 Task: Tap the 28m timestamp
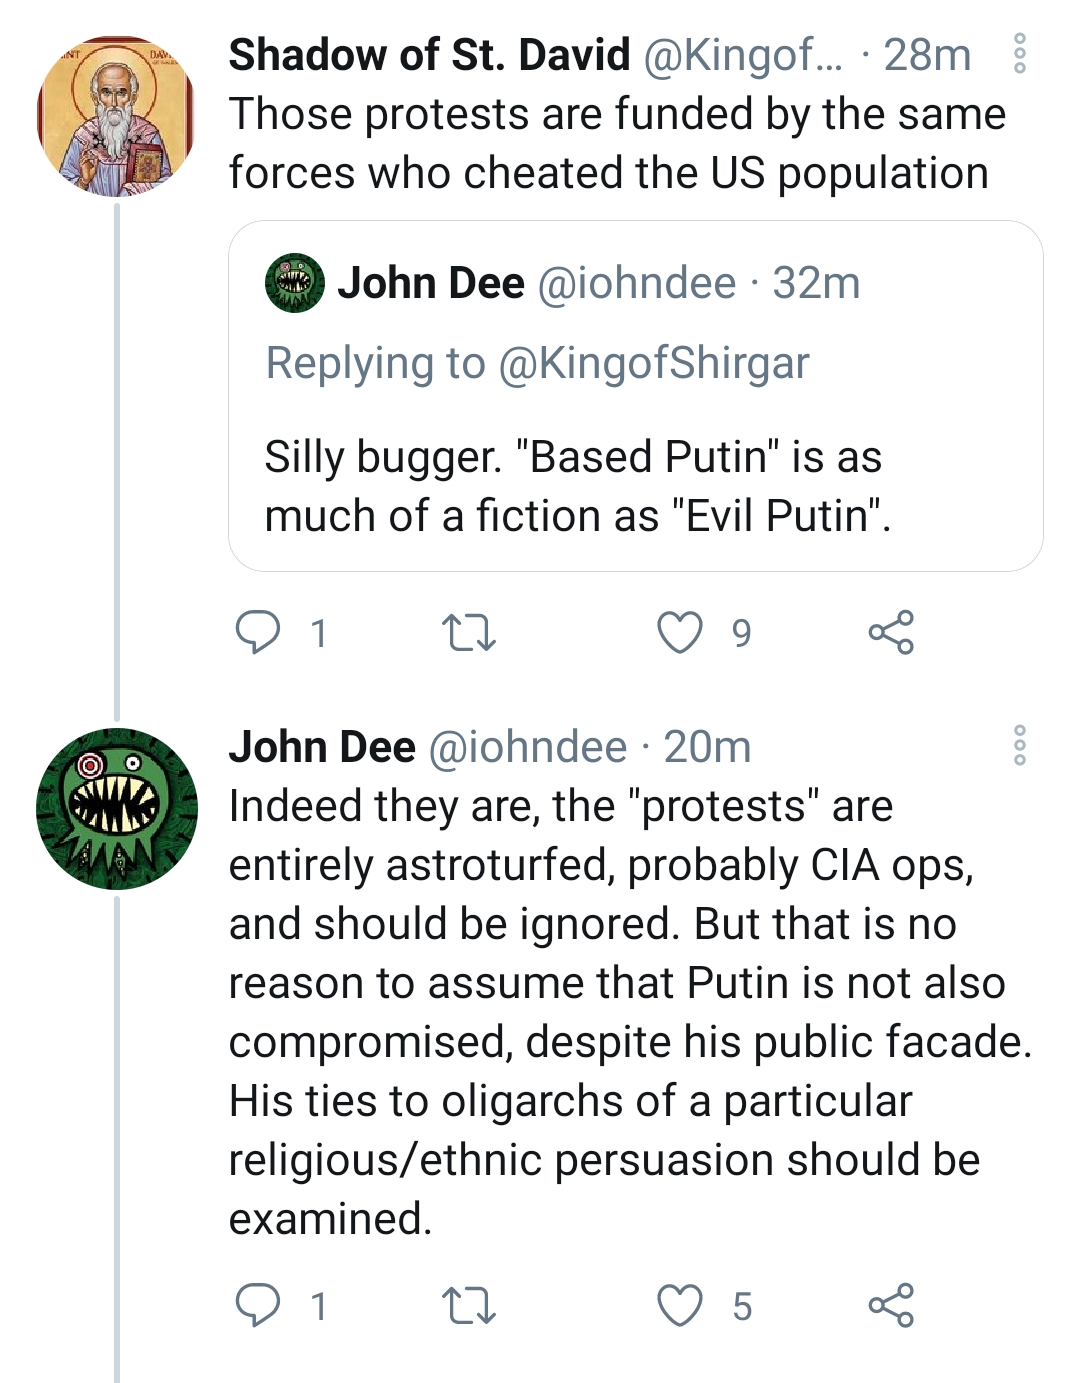927,55
